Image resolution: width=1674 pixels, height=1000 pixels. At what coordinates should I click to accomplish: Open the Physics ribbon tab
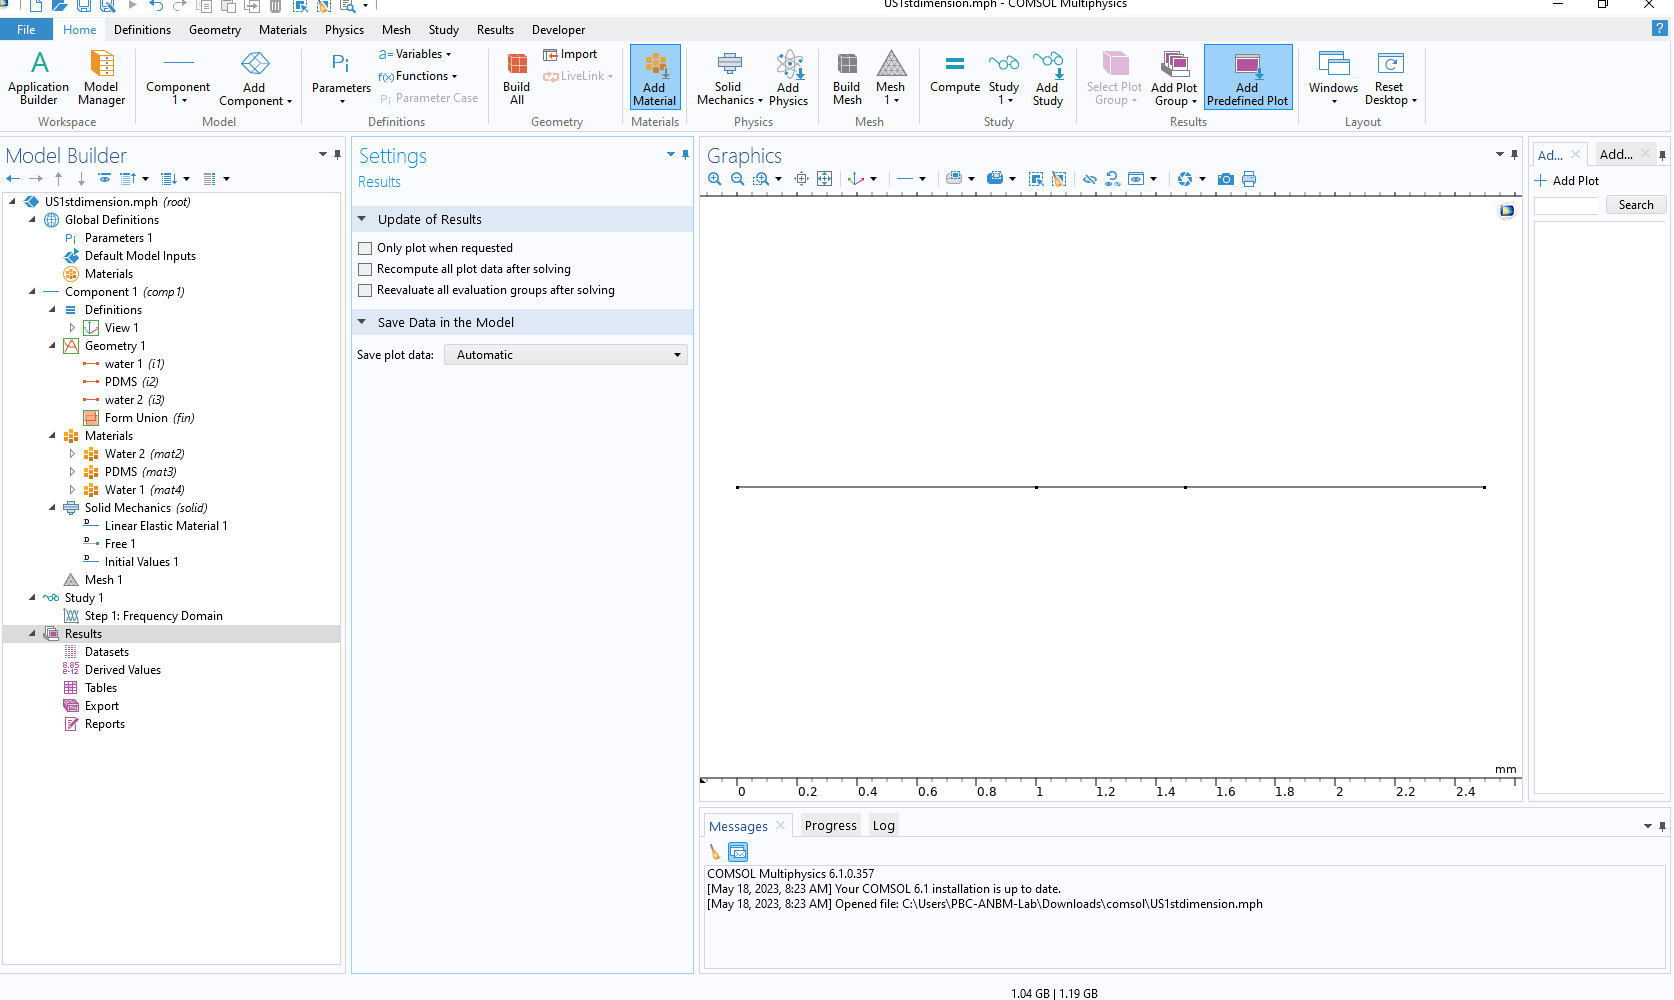(x=344, y=30)
